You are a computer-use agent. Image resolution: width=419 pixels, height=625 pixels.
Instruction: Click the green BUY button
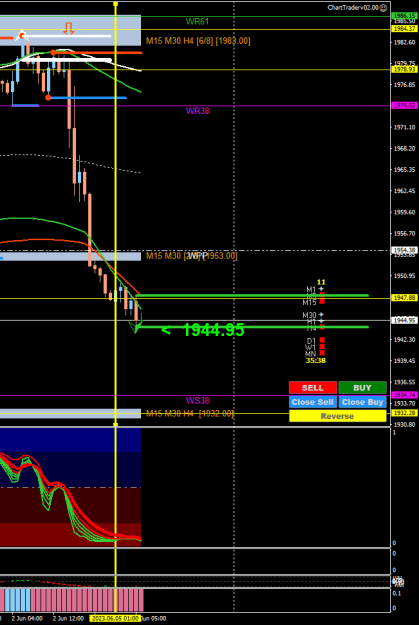[x=363, y=388]
